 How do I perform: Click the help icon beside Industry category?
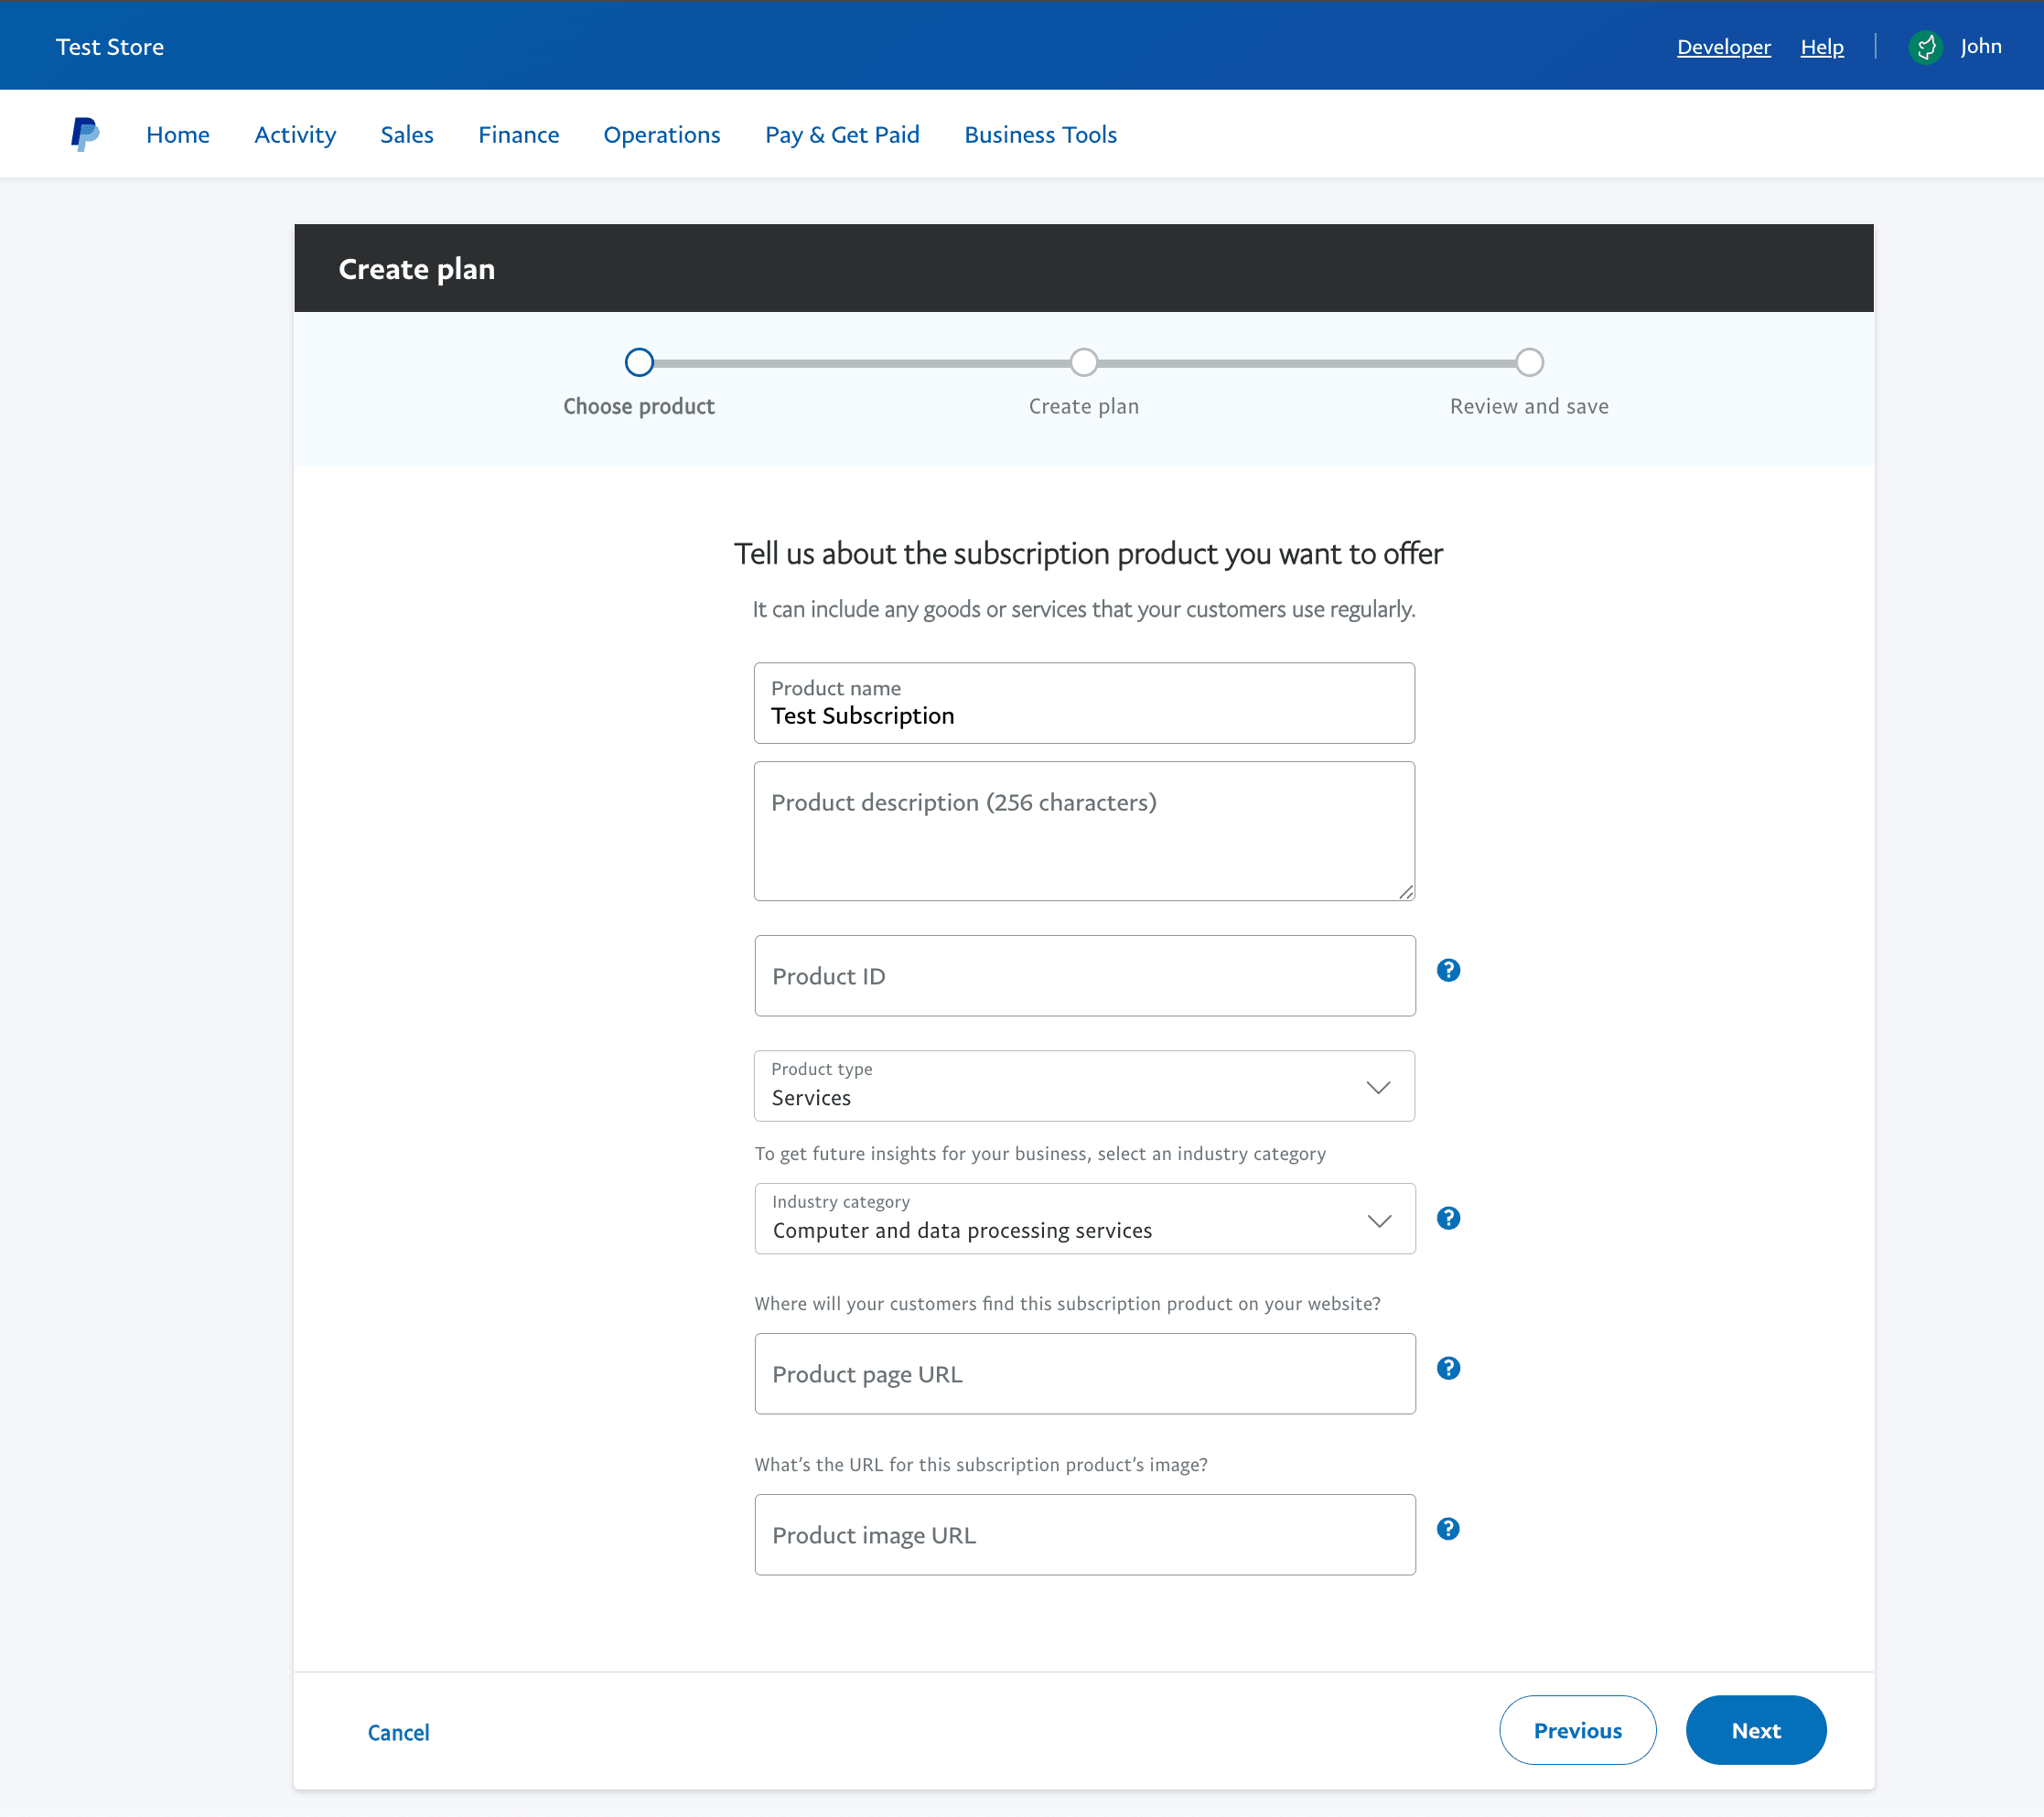(1448, 1218)
